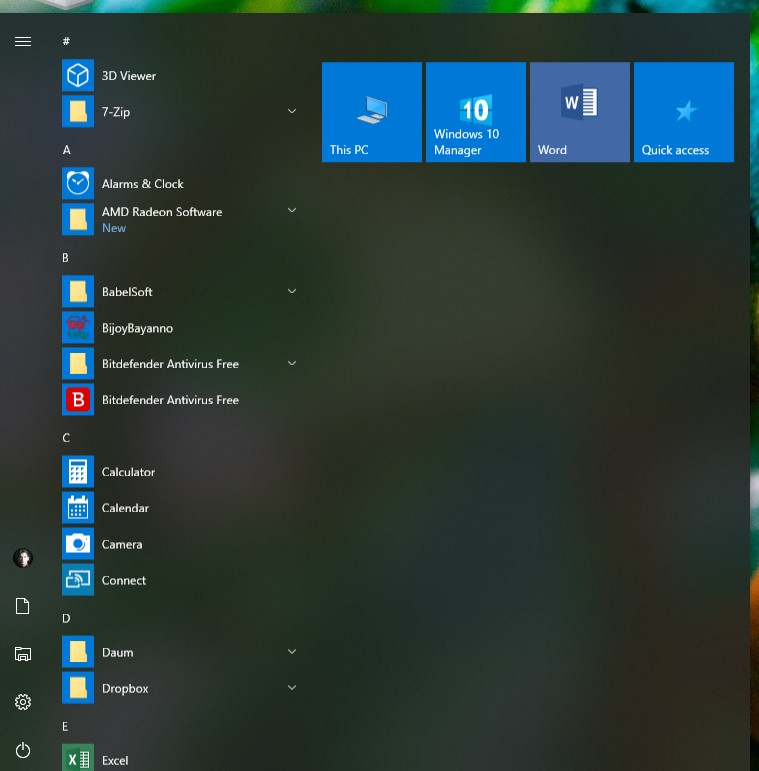Open Pictures from Start sidebar
The image size is (759, 771).
click(23, 653)
